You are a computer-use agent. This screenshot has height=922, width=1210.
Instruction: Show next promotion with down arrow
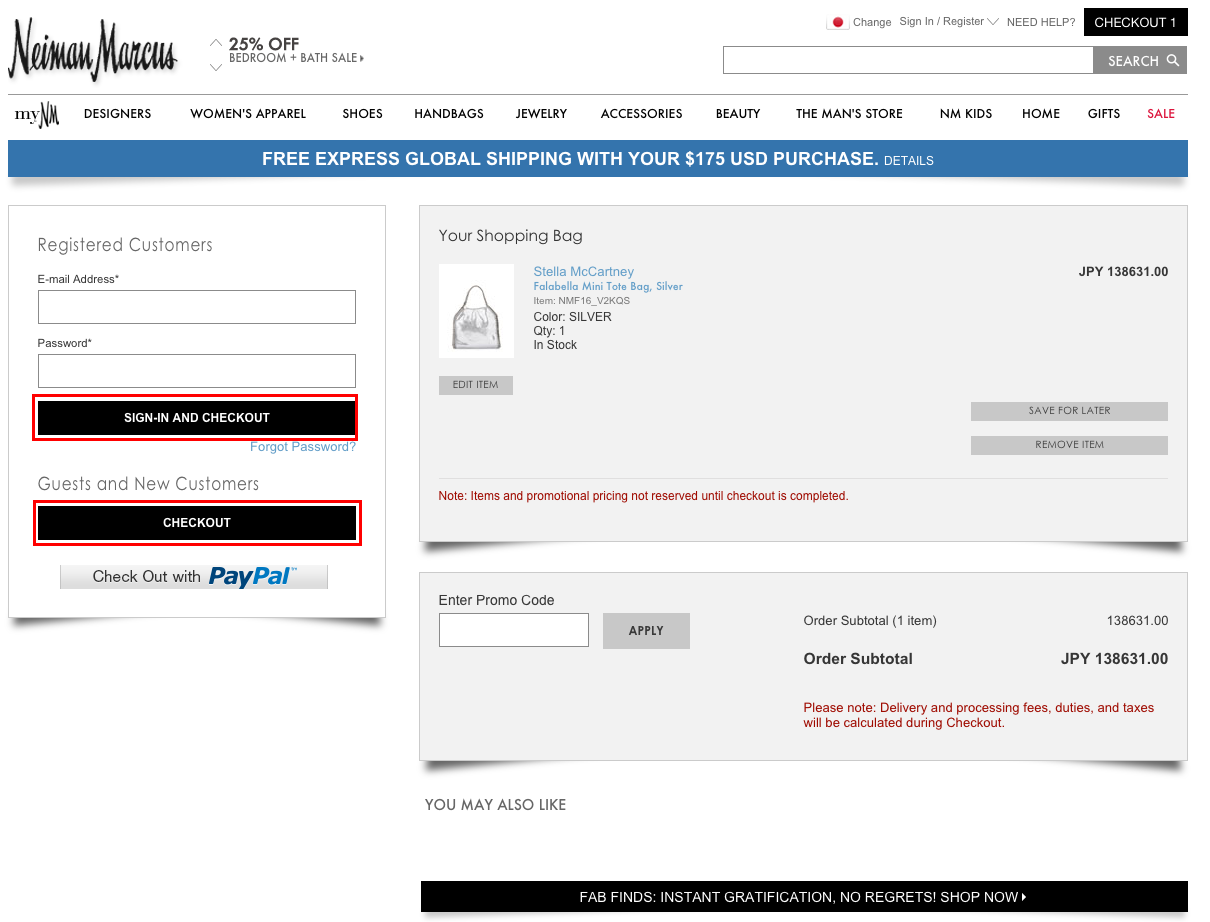click(x=216, y=67)
